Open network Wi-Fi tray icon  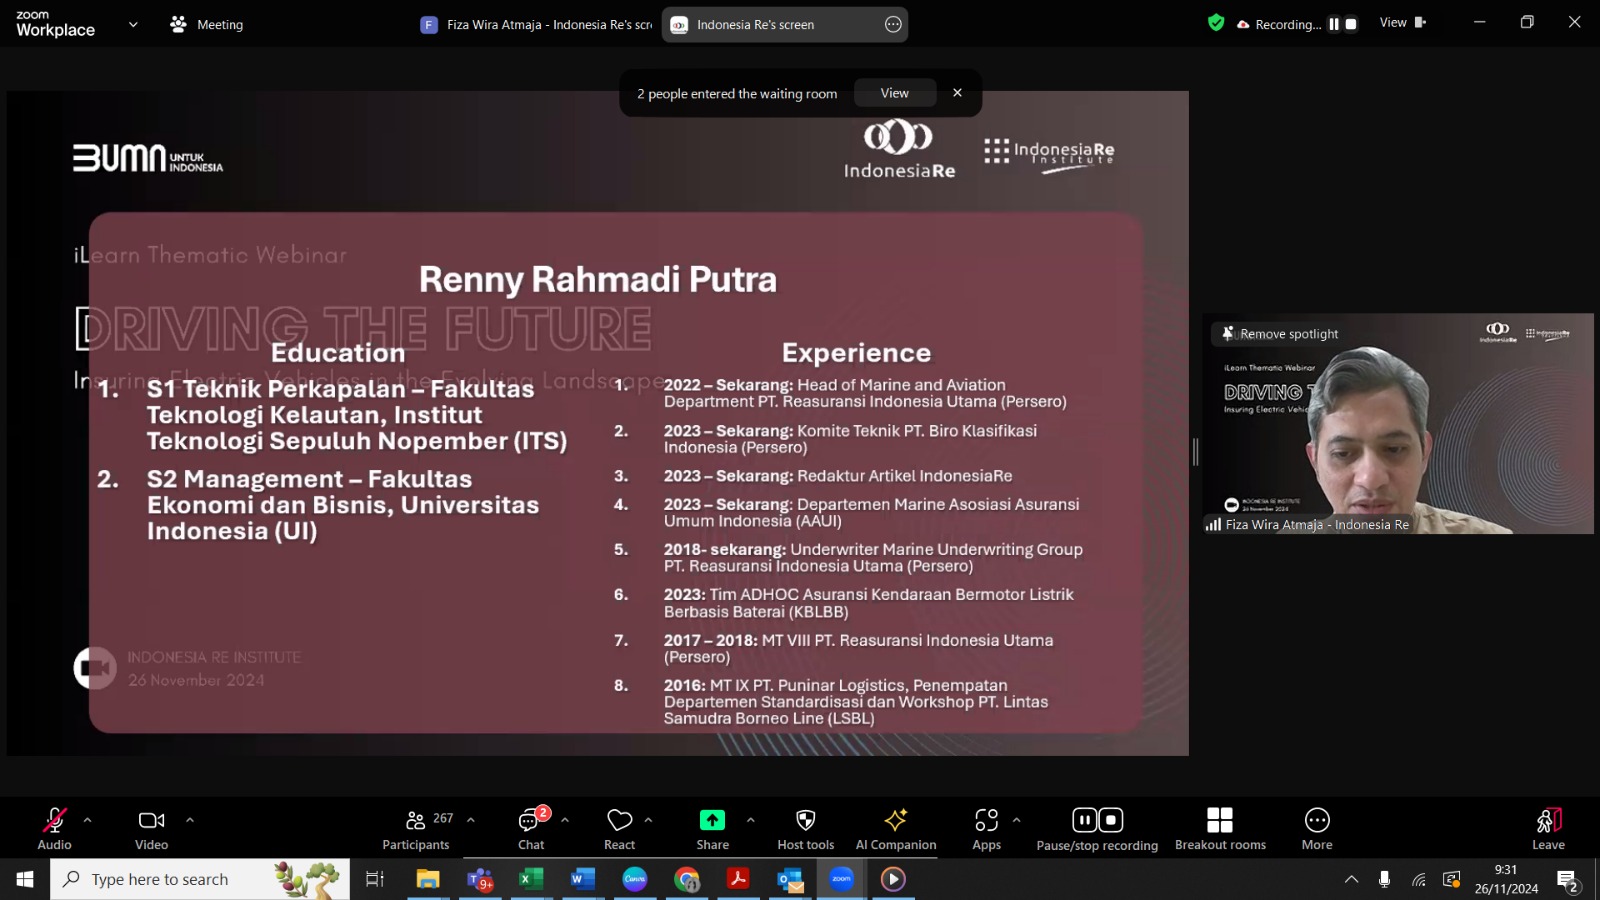(x=1418, y=879)
